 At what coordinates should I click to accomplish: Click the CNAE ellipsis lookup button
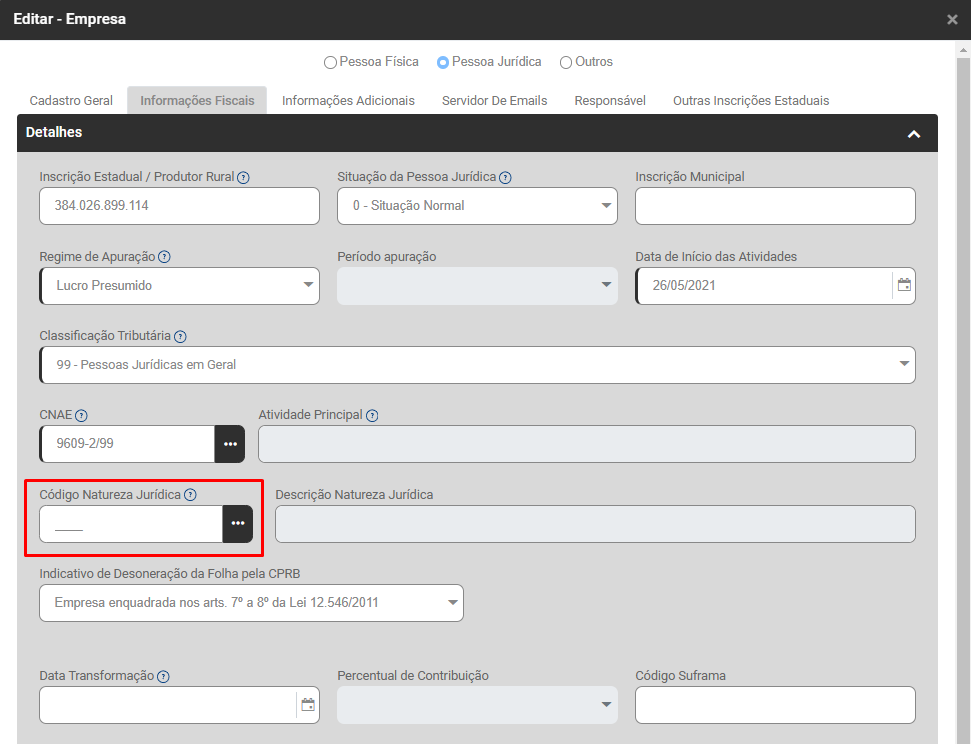(229, 444)
